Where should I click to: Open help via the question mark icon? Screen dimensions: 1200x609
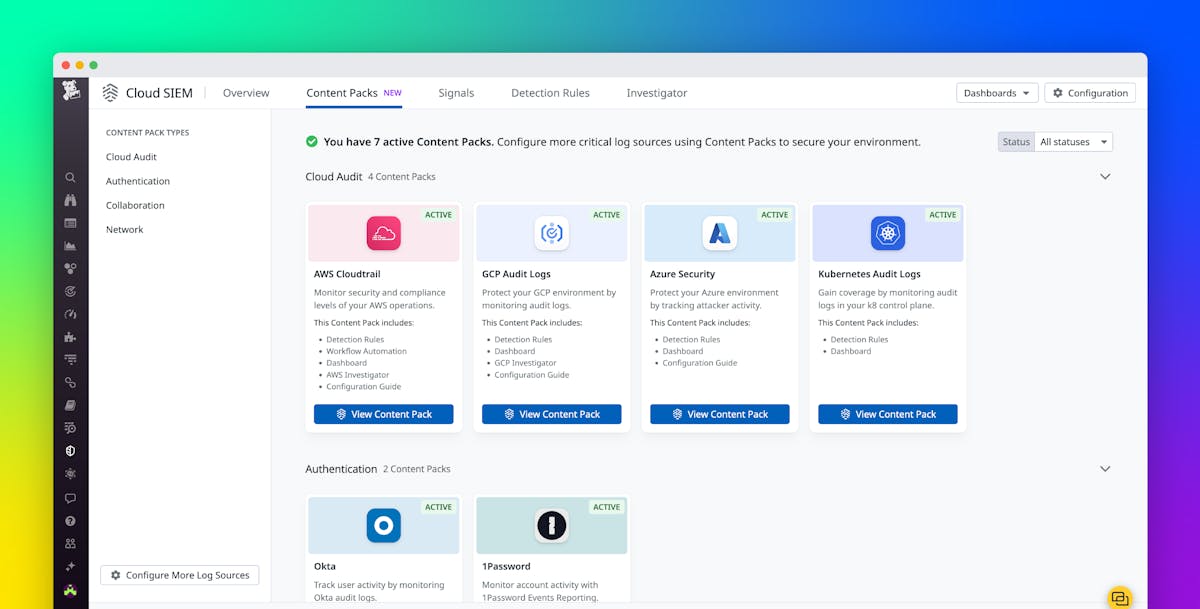pyautogui.click(x=70, y=520)
